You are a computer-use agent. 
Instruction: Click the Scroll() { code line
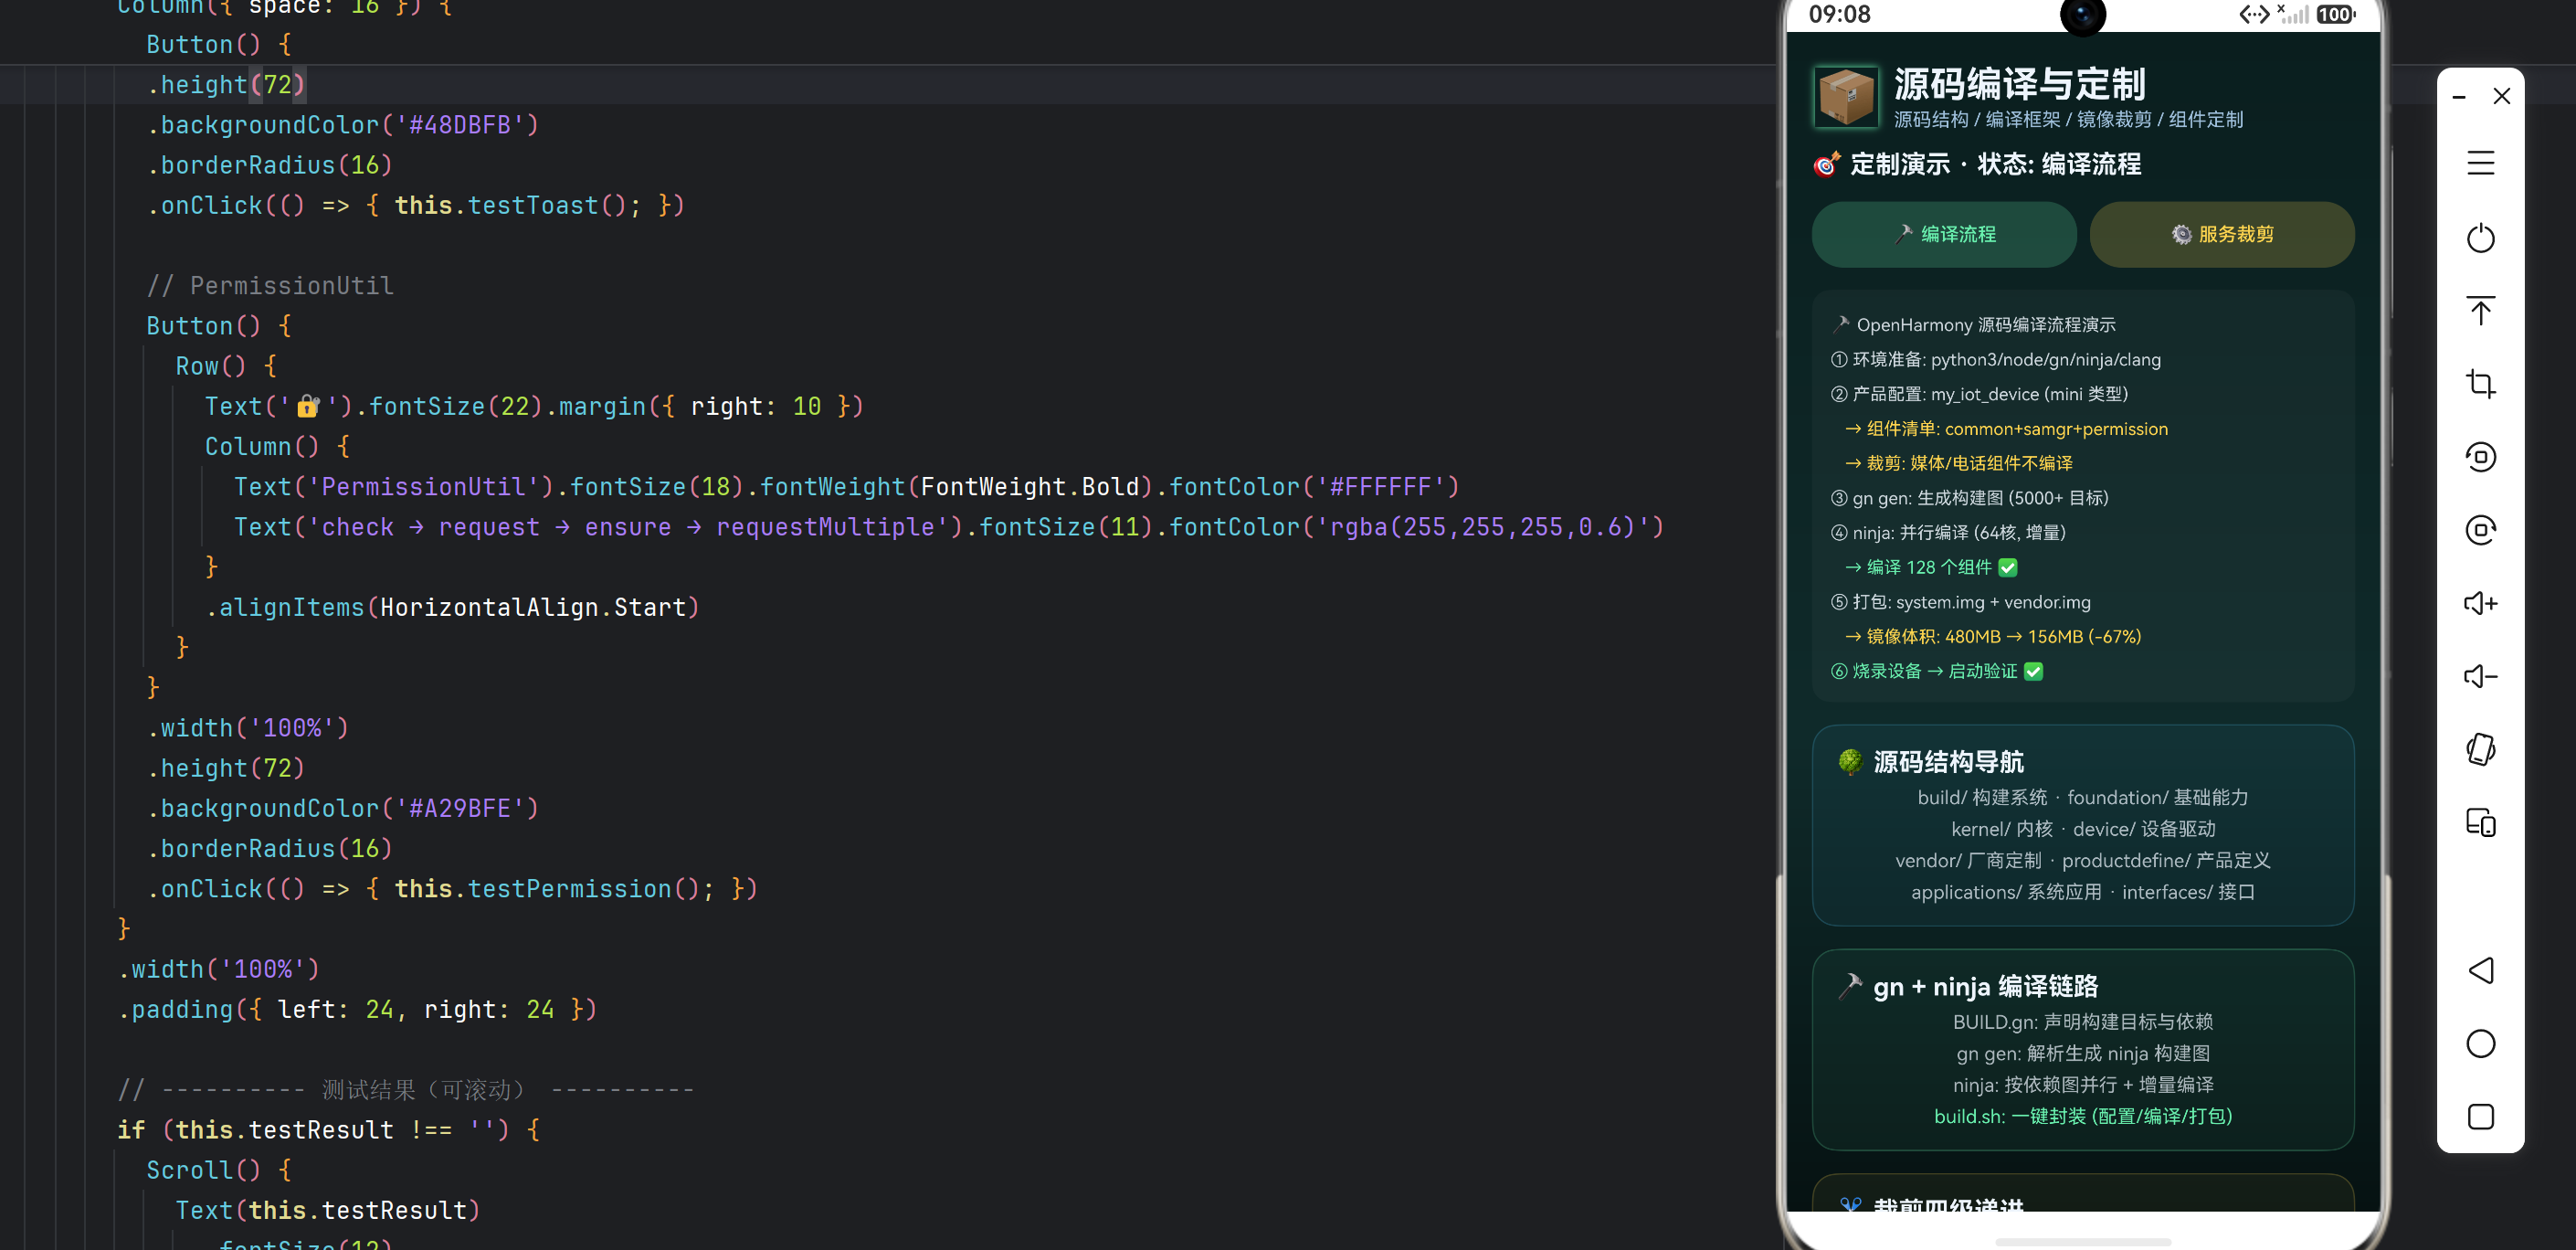point(219,1170)
